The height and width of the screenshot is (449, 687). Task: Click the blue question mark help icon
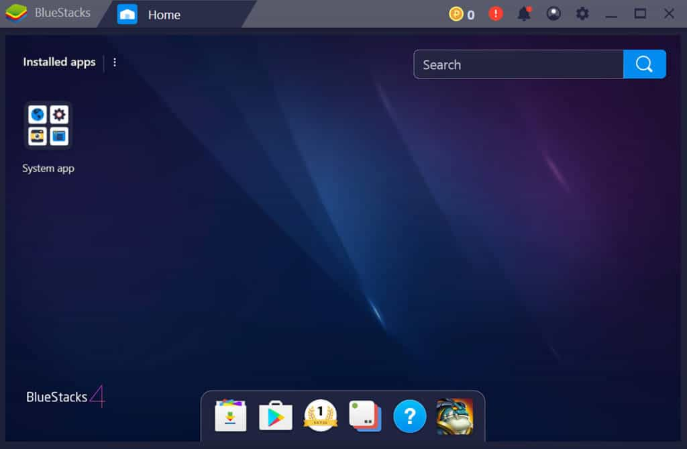(x=409, y=416)
